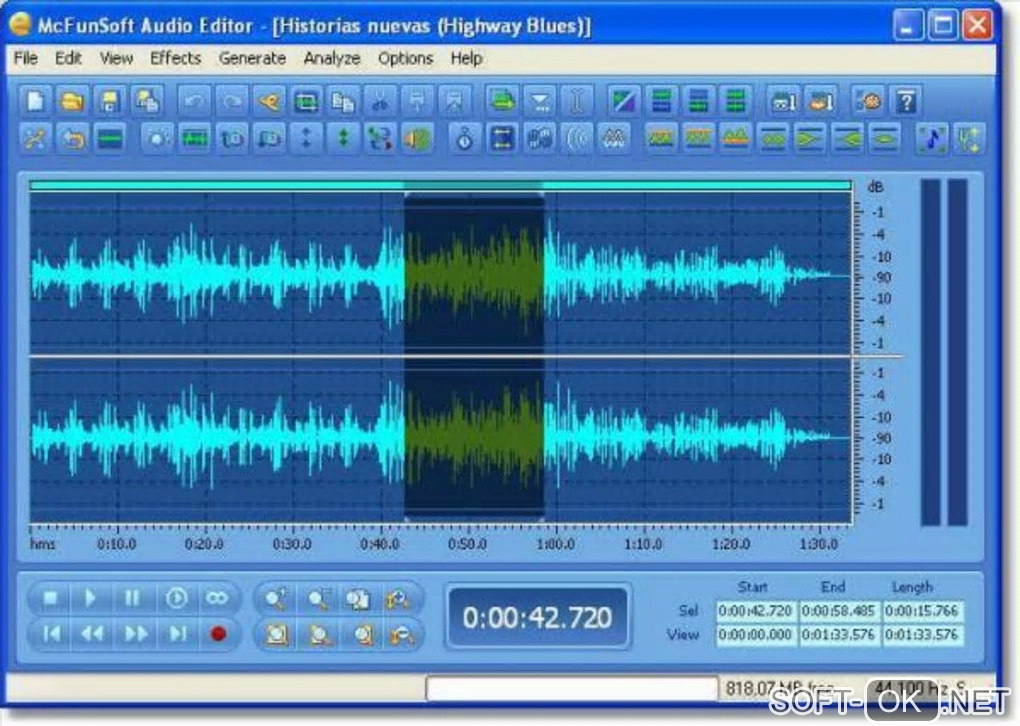Click the overview scroll bar above the waveform
This screenshot has height=726, width=1020.
click(440, 186)
